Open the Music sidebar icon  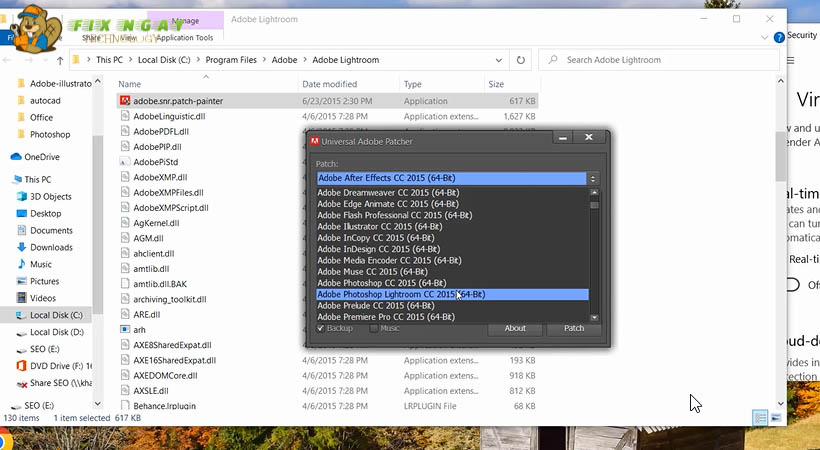coord(22,264)
